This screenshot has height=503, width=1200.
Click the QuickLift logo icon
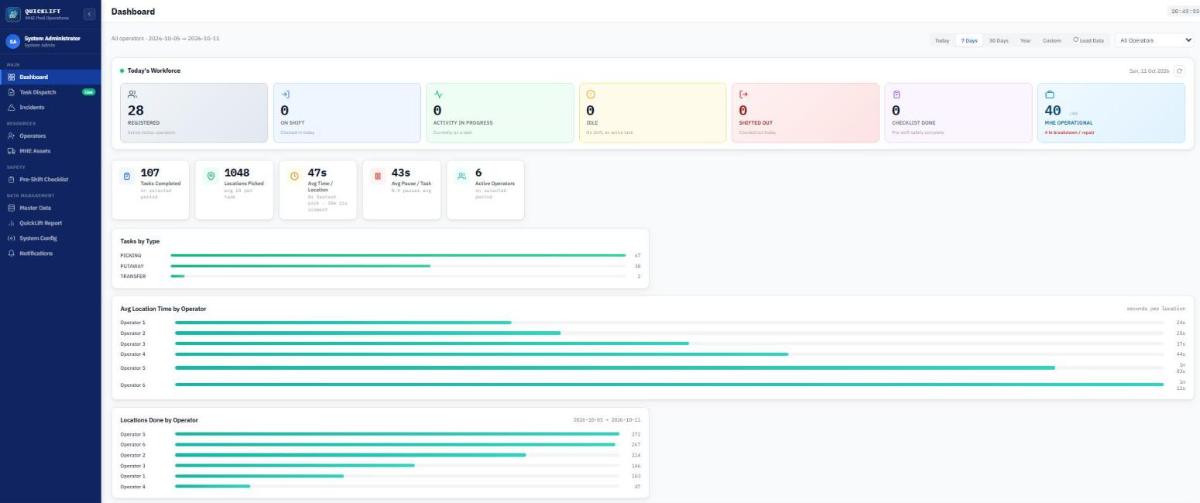13,14
